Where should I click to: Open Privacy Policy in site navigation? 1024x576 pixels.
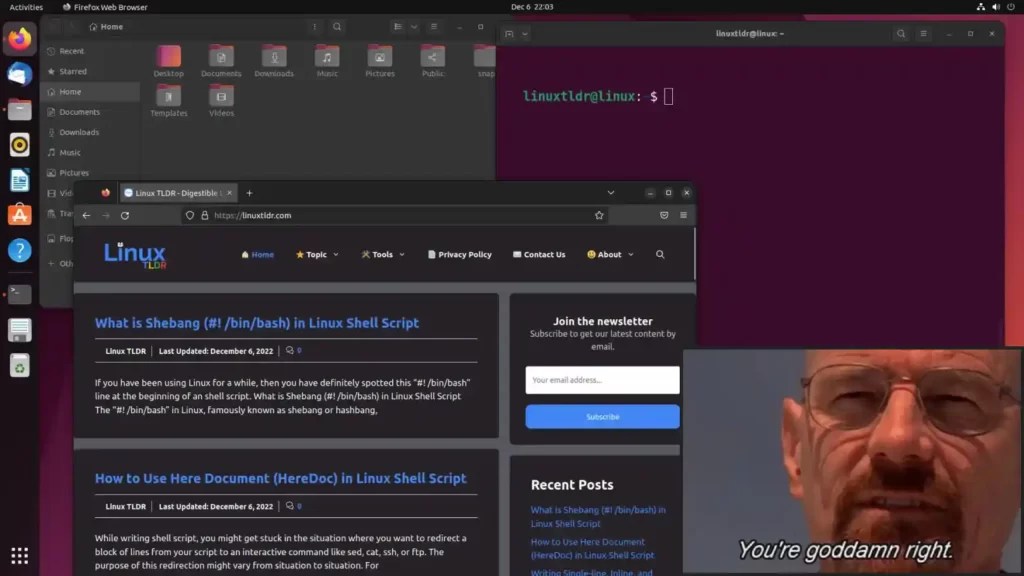point(460,255)
